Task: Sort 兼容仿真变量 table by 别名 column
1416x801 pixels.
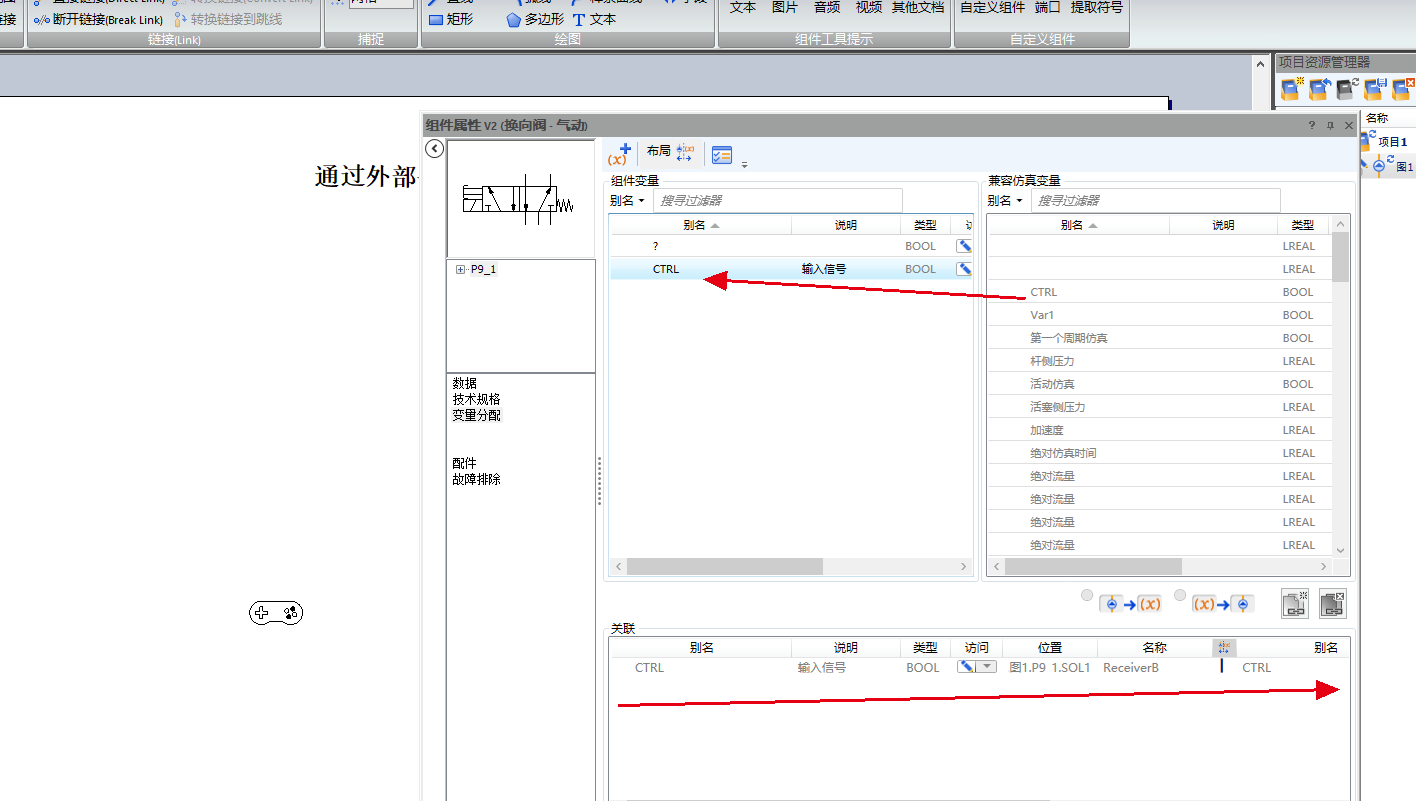Action: click(x=1078, y=225)
